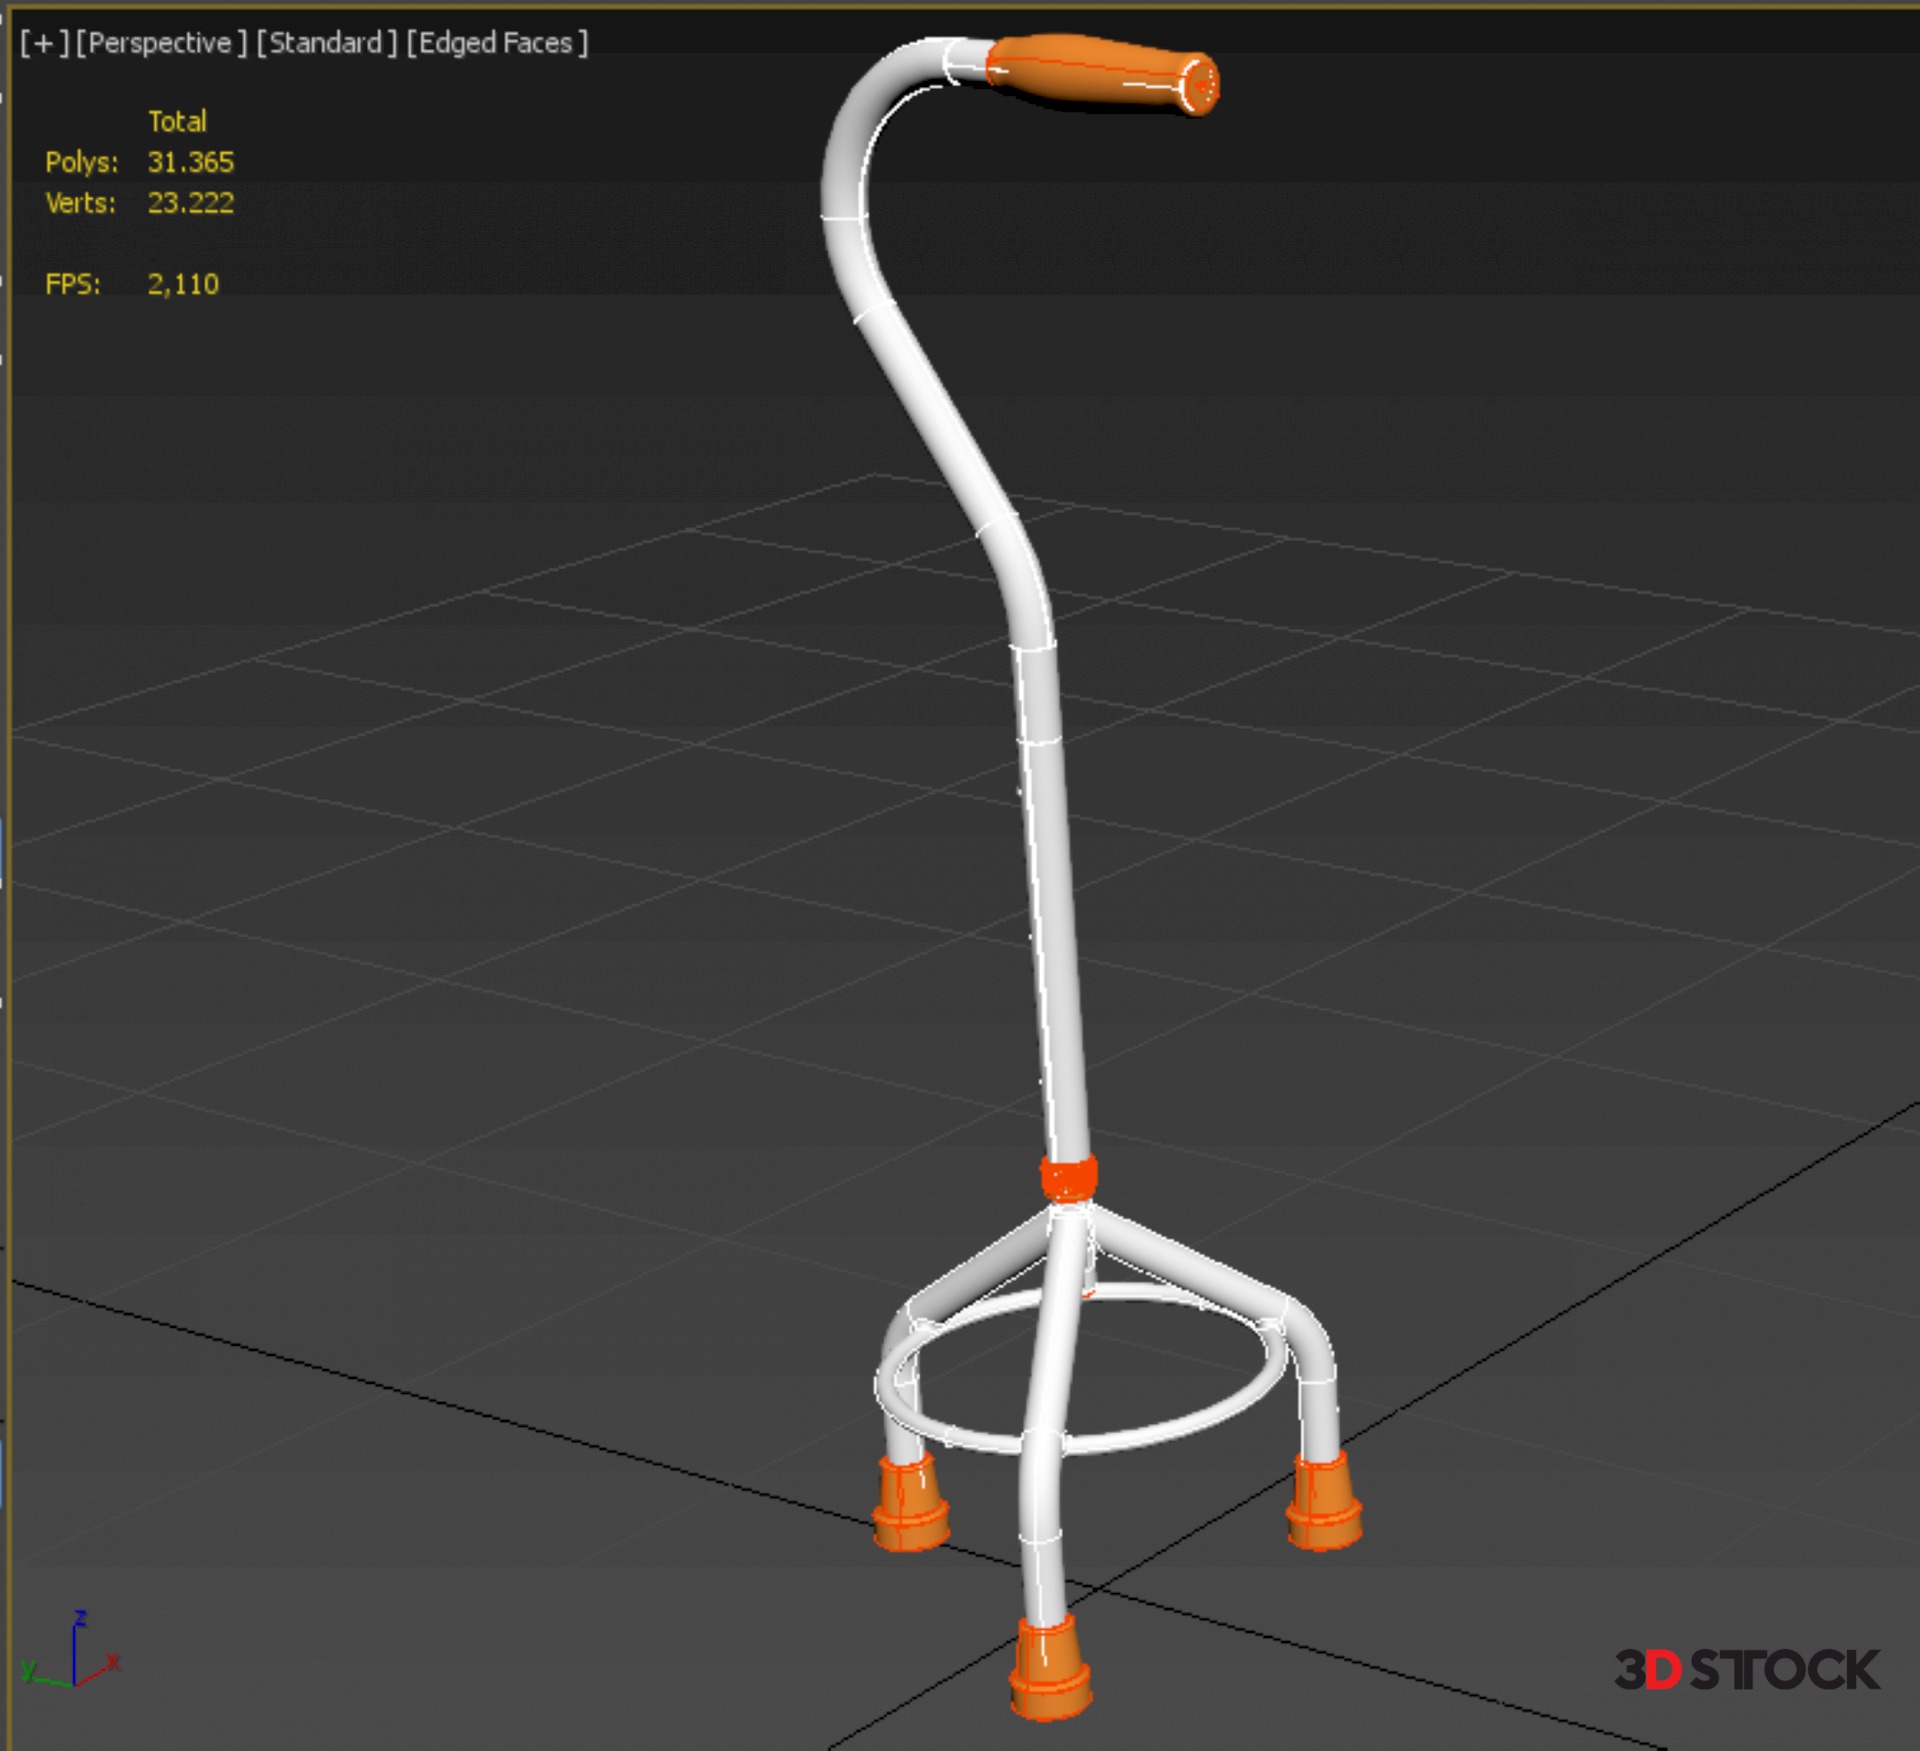Click the FPS readout value
Screen dimensions: 1920x1751
pos(183,284)
